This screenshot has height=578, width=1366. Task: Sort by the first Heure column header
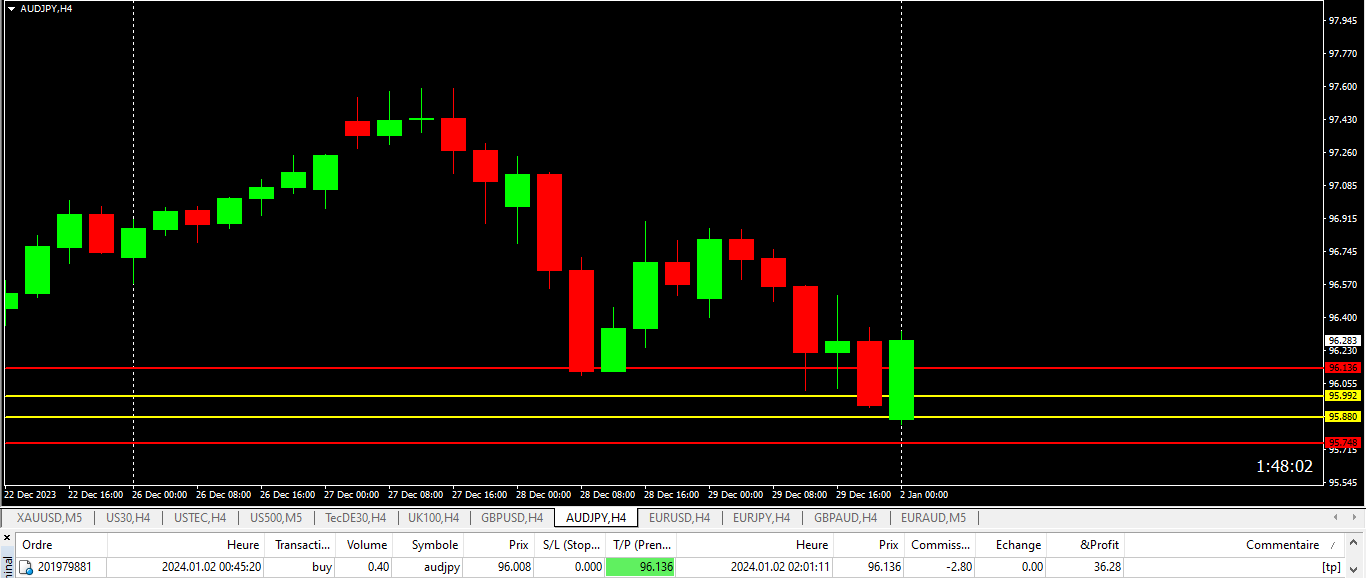pyautogui.click(x=185, y=545)
